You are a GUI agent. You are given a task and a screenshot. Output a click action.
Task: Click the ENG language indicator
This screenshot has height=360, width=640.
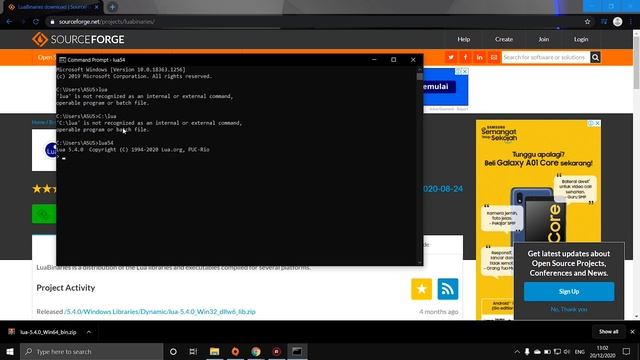[580, 351]
